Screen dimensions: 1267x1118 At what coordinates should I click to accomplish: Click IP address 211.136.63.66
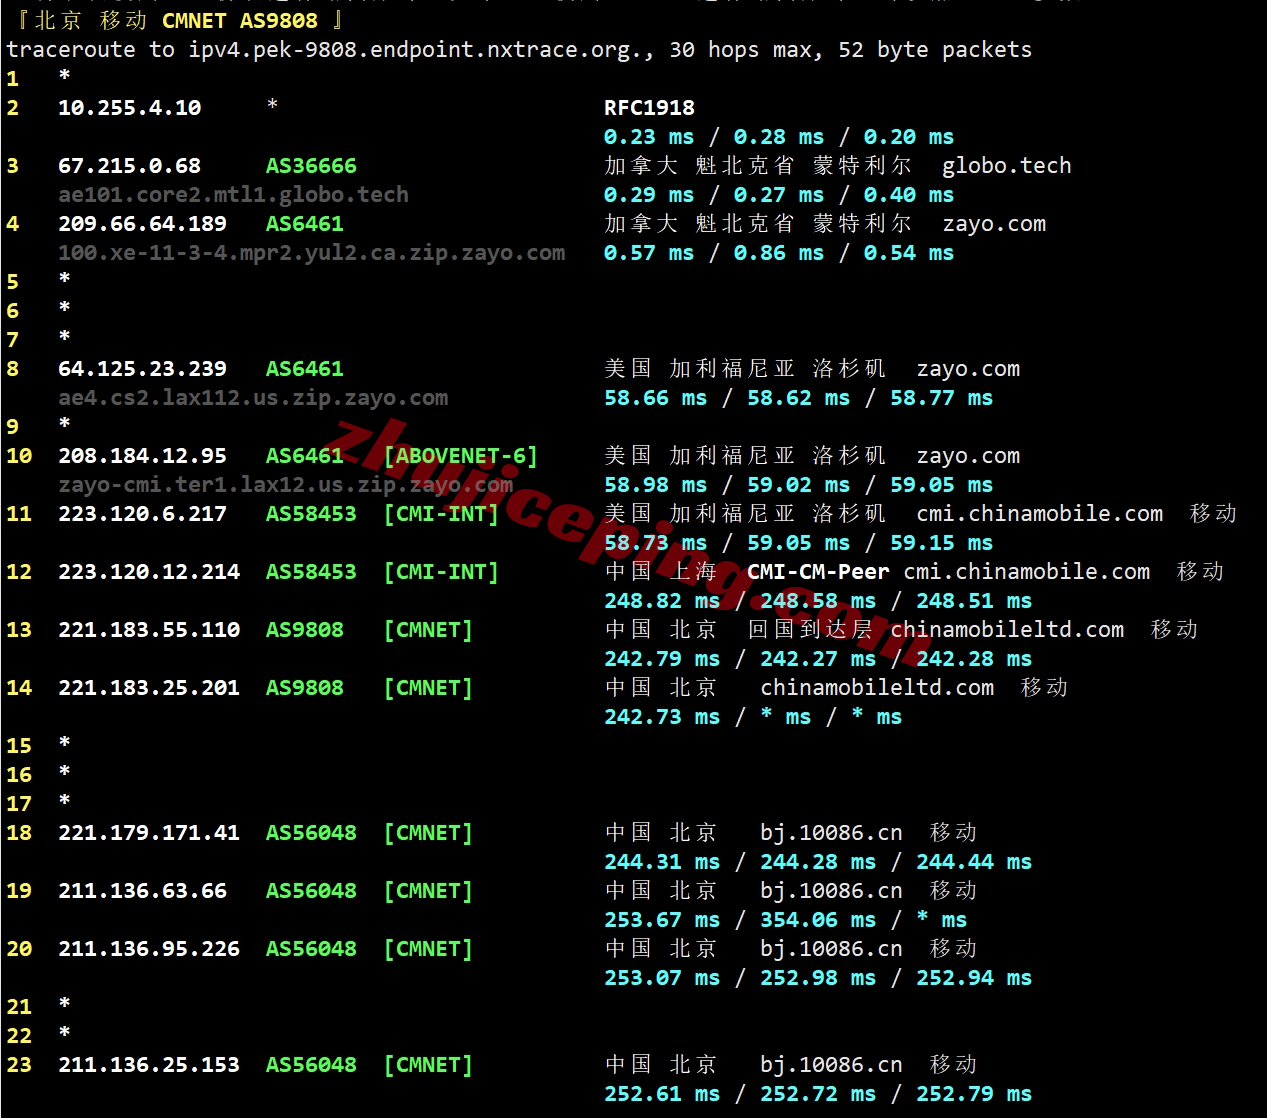point(143,891)
